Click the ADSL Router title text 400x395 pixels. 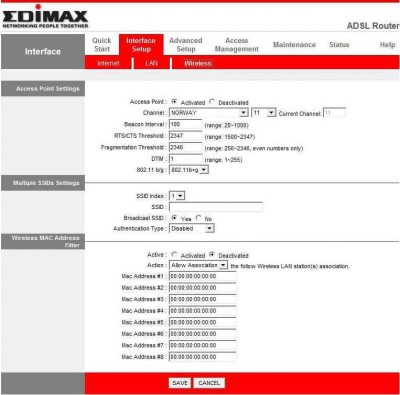click(x=373, y=26)
